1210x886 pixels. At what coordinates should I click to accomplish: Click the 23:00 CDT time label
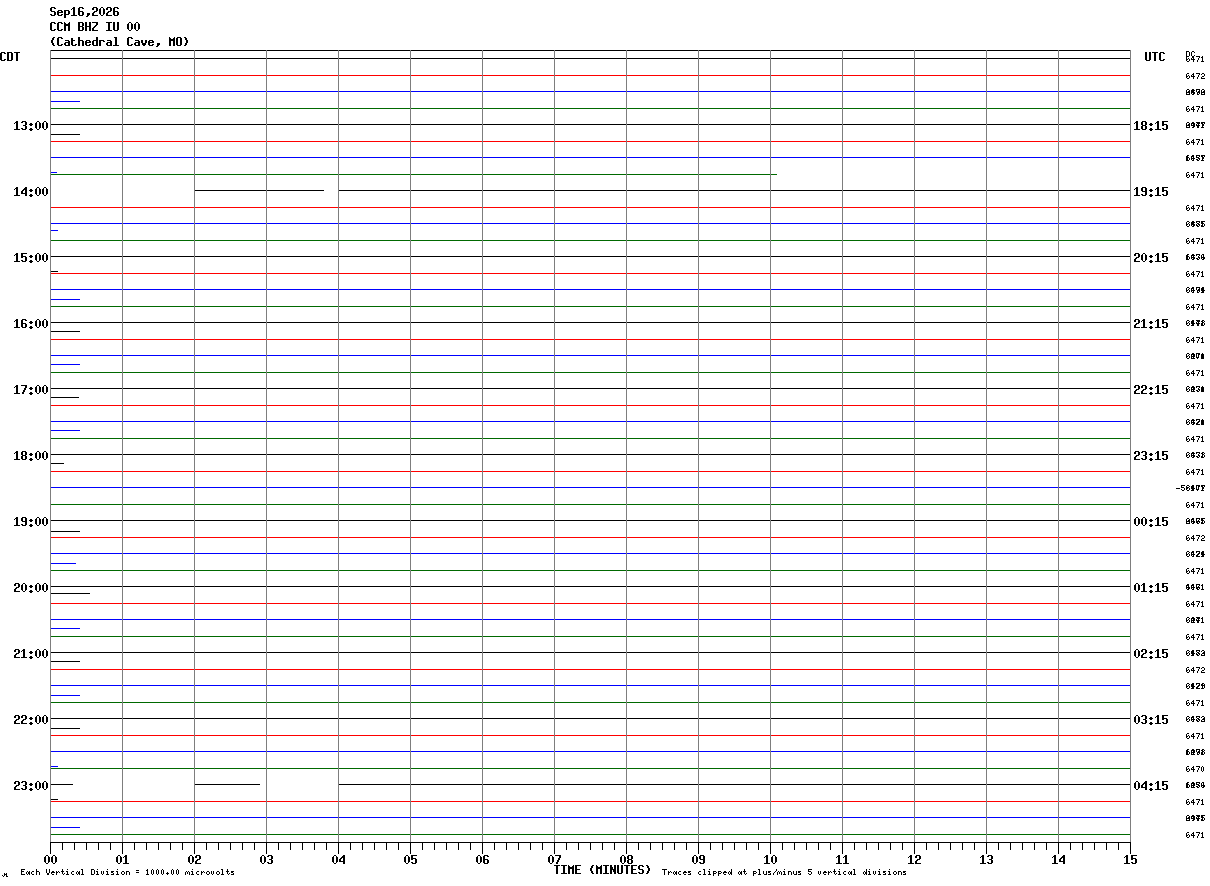coord(30,786)
